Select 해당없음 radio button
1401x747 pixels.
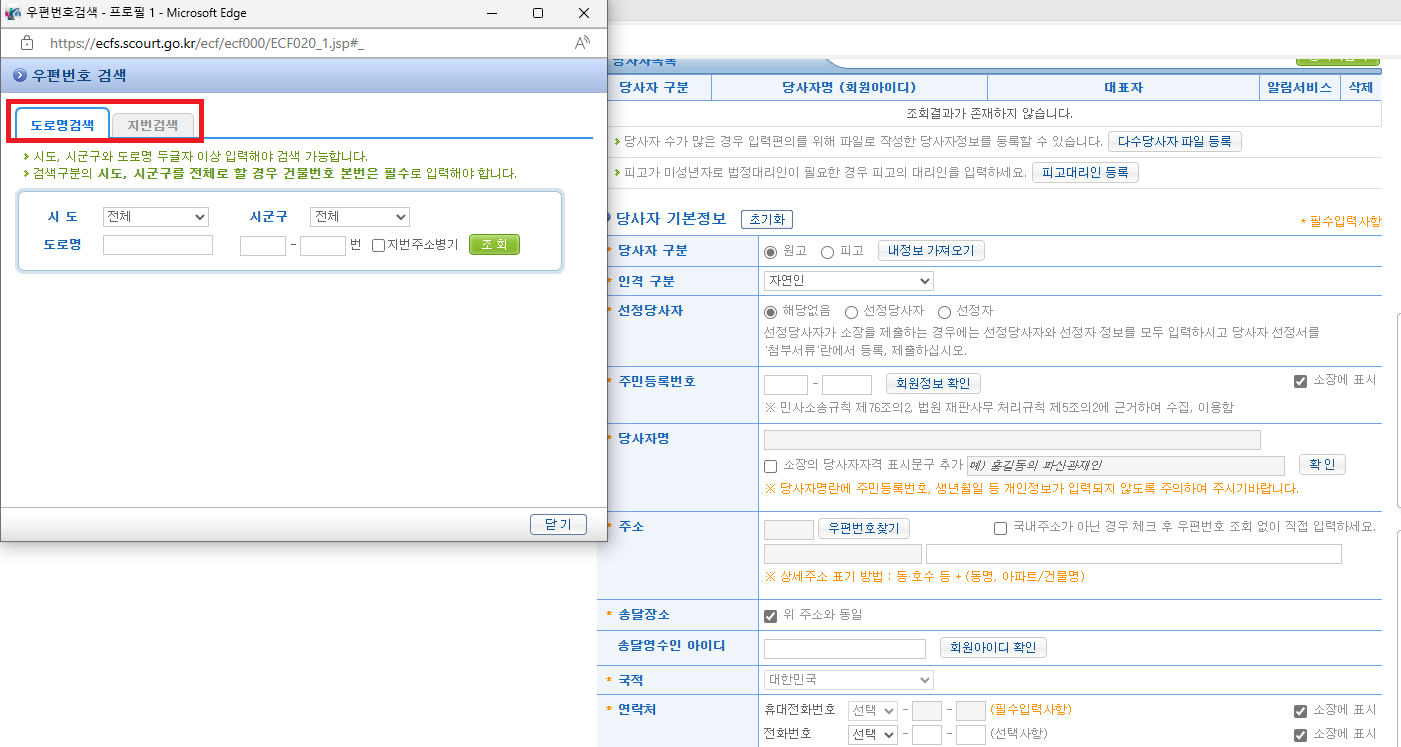[x=770, y=312]
